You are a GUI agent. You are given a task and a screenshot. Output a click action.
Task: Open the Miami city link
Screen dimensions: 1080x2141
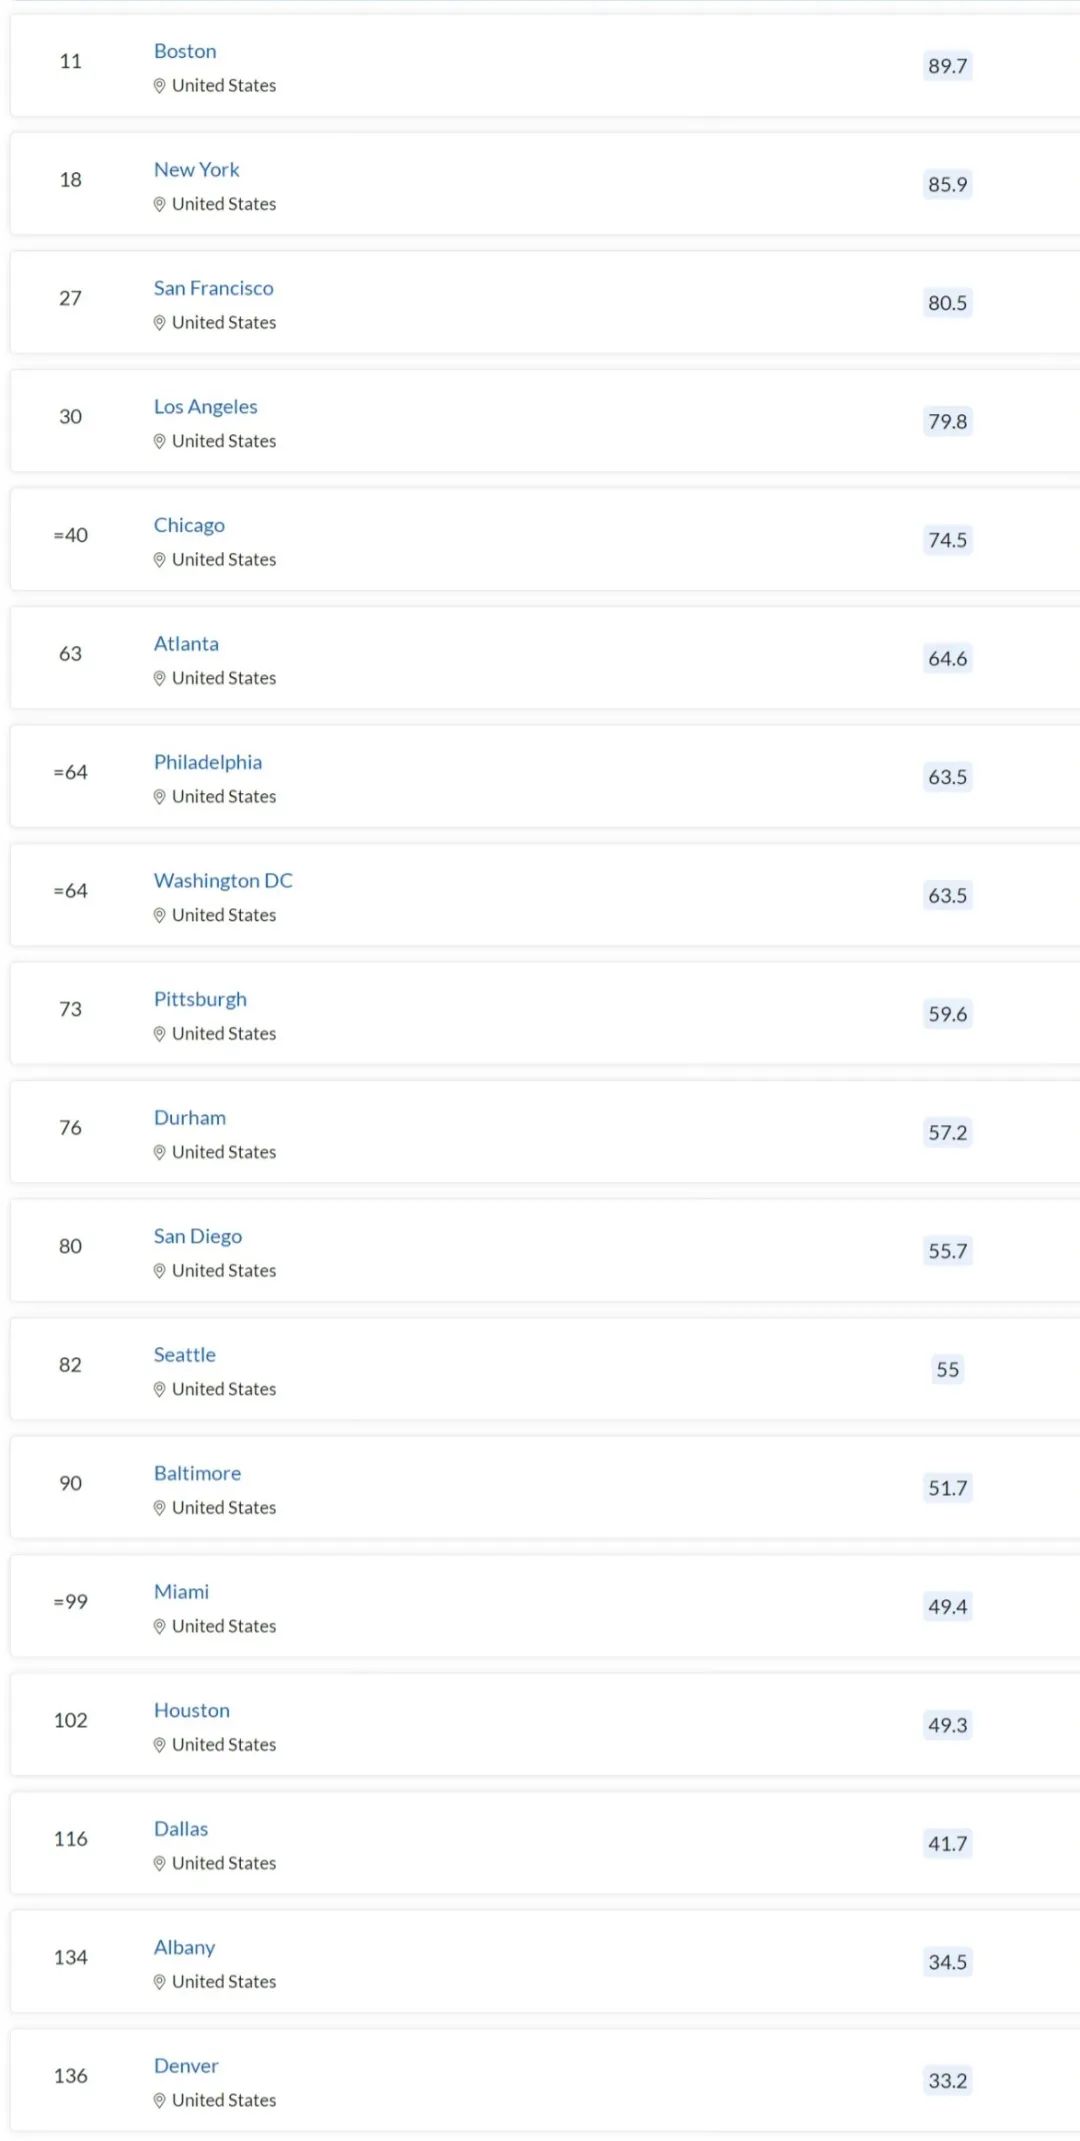[181, 1592]
